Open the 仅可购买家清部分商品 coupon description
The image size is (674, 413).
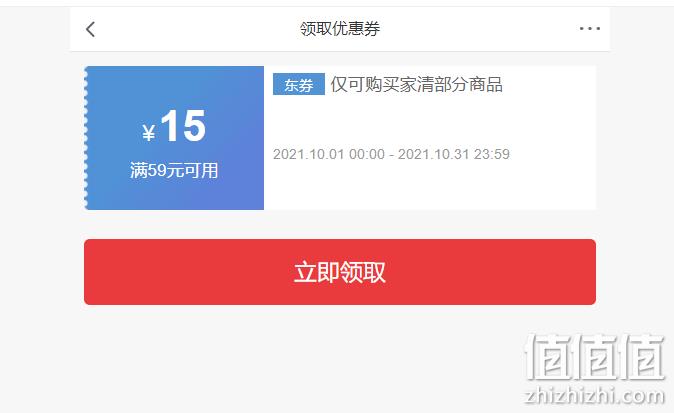click(416, 84)
